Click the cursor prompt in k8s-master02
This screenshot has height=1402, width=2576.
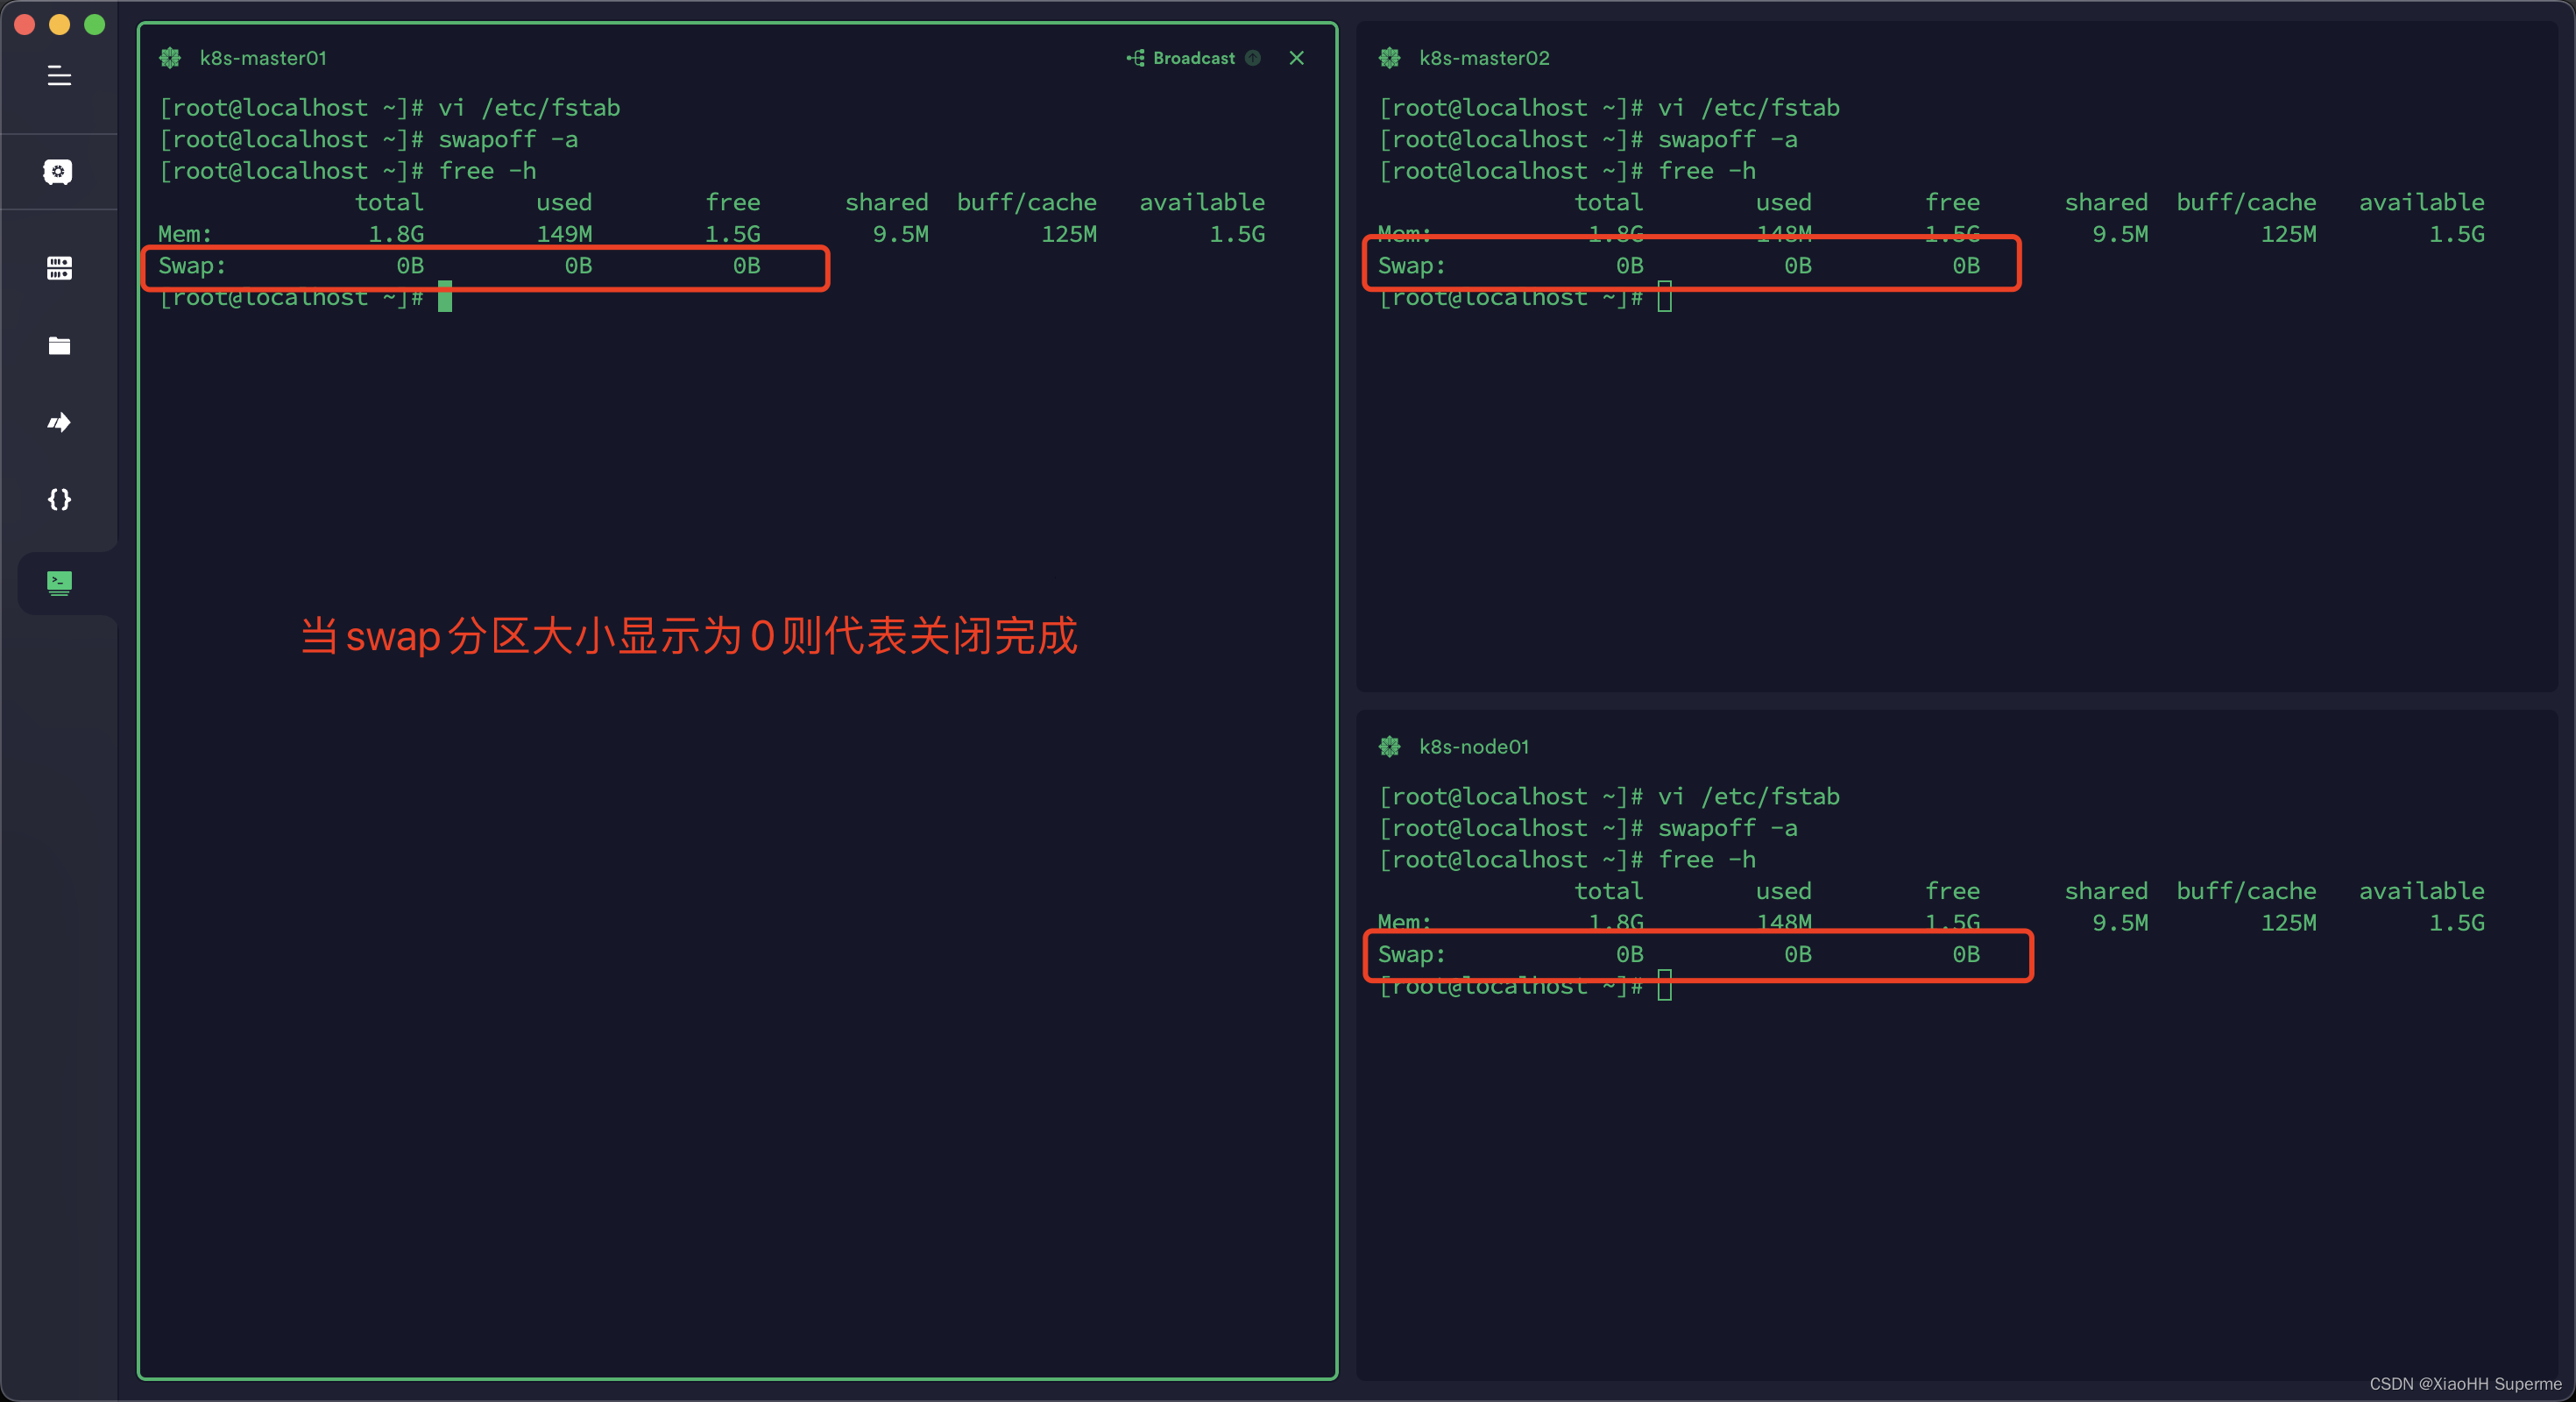tap(1665, 297)
